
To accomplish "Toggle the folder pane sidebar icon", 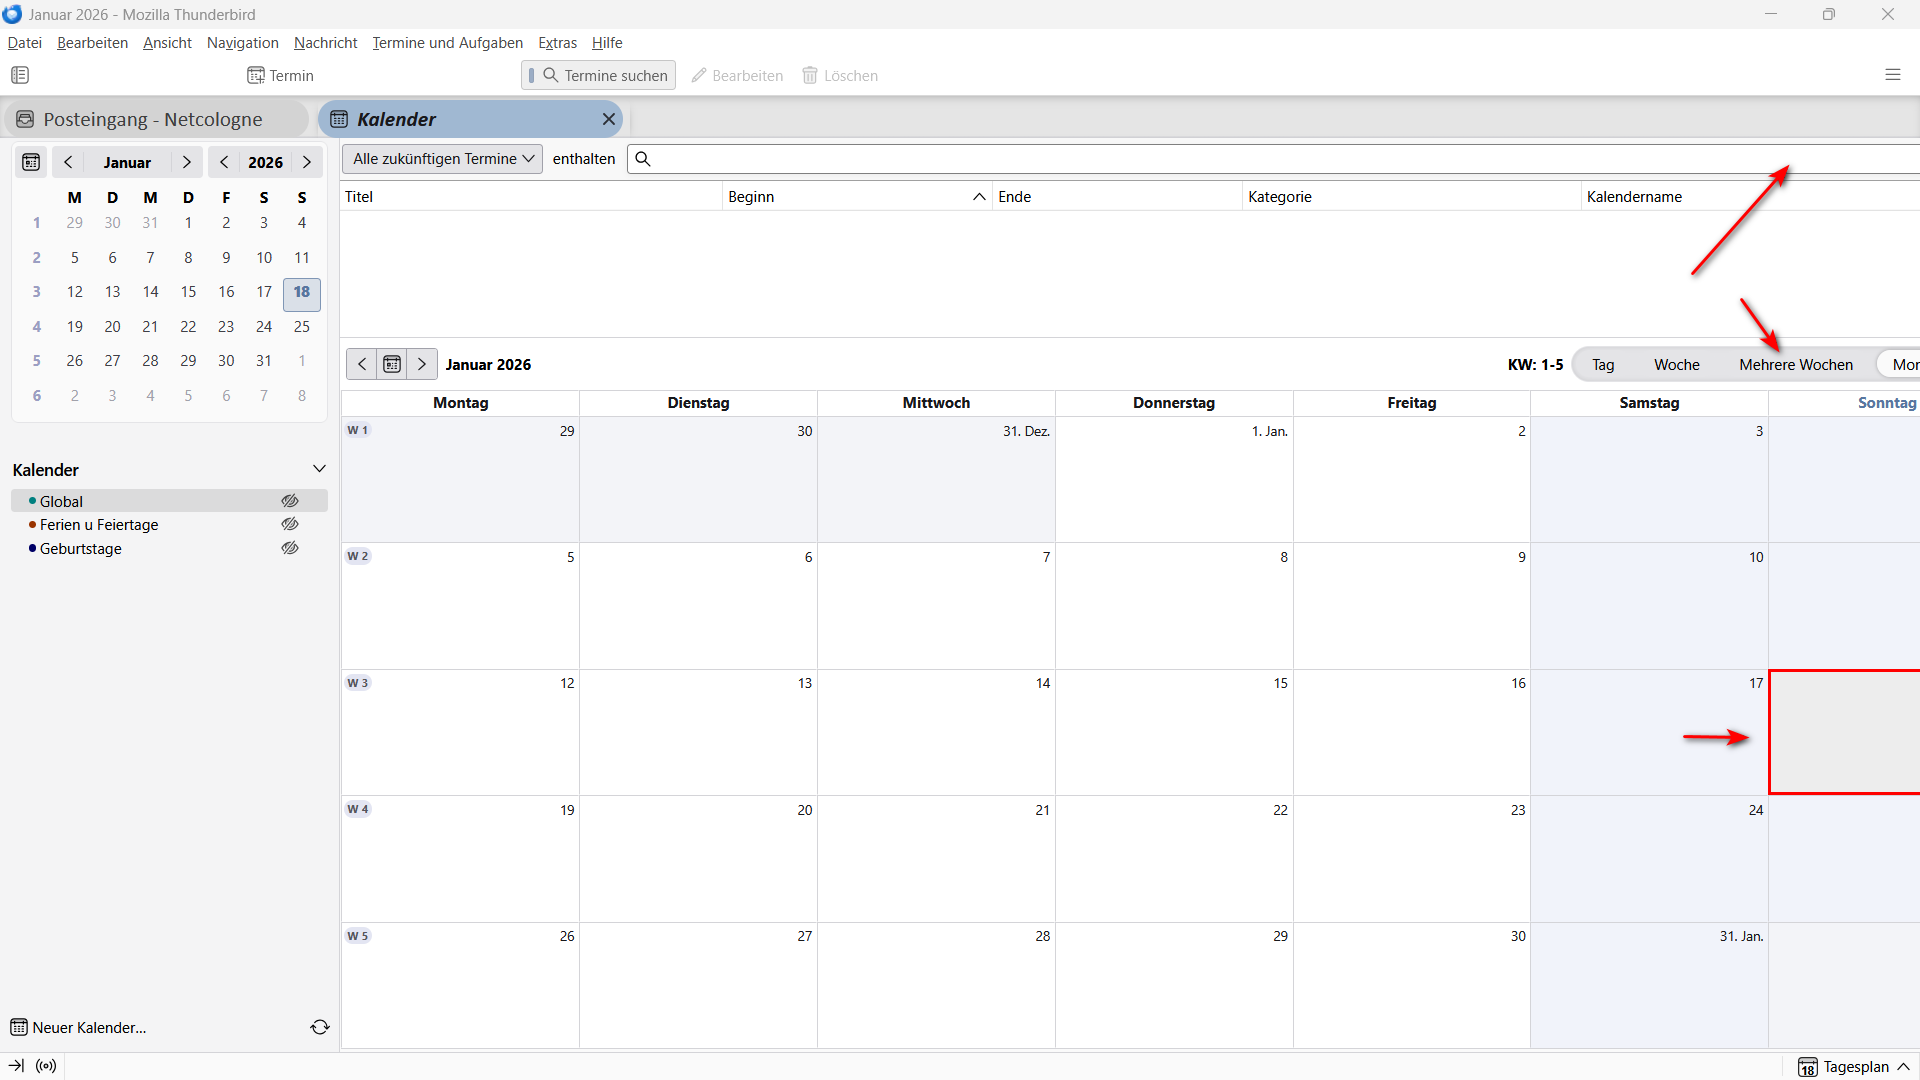I will pyautogui.click(x=20, y=75).
